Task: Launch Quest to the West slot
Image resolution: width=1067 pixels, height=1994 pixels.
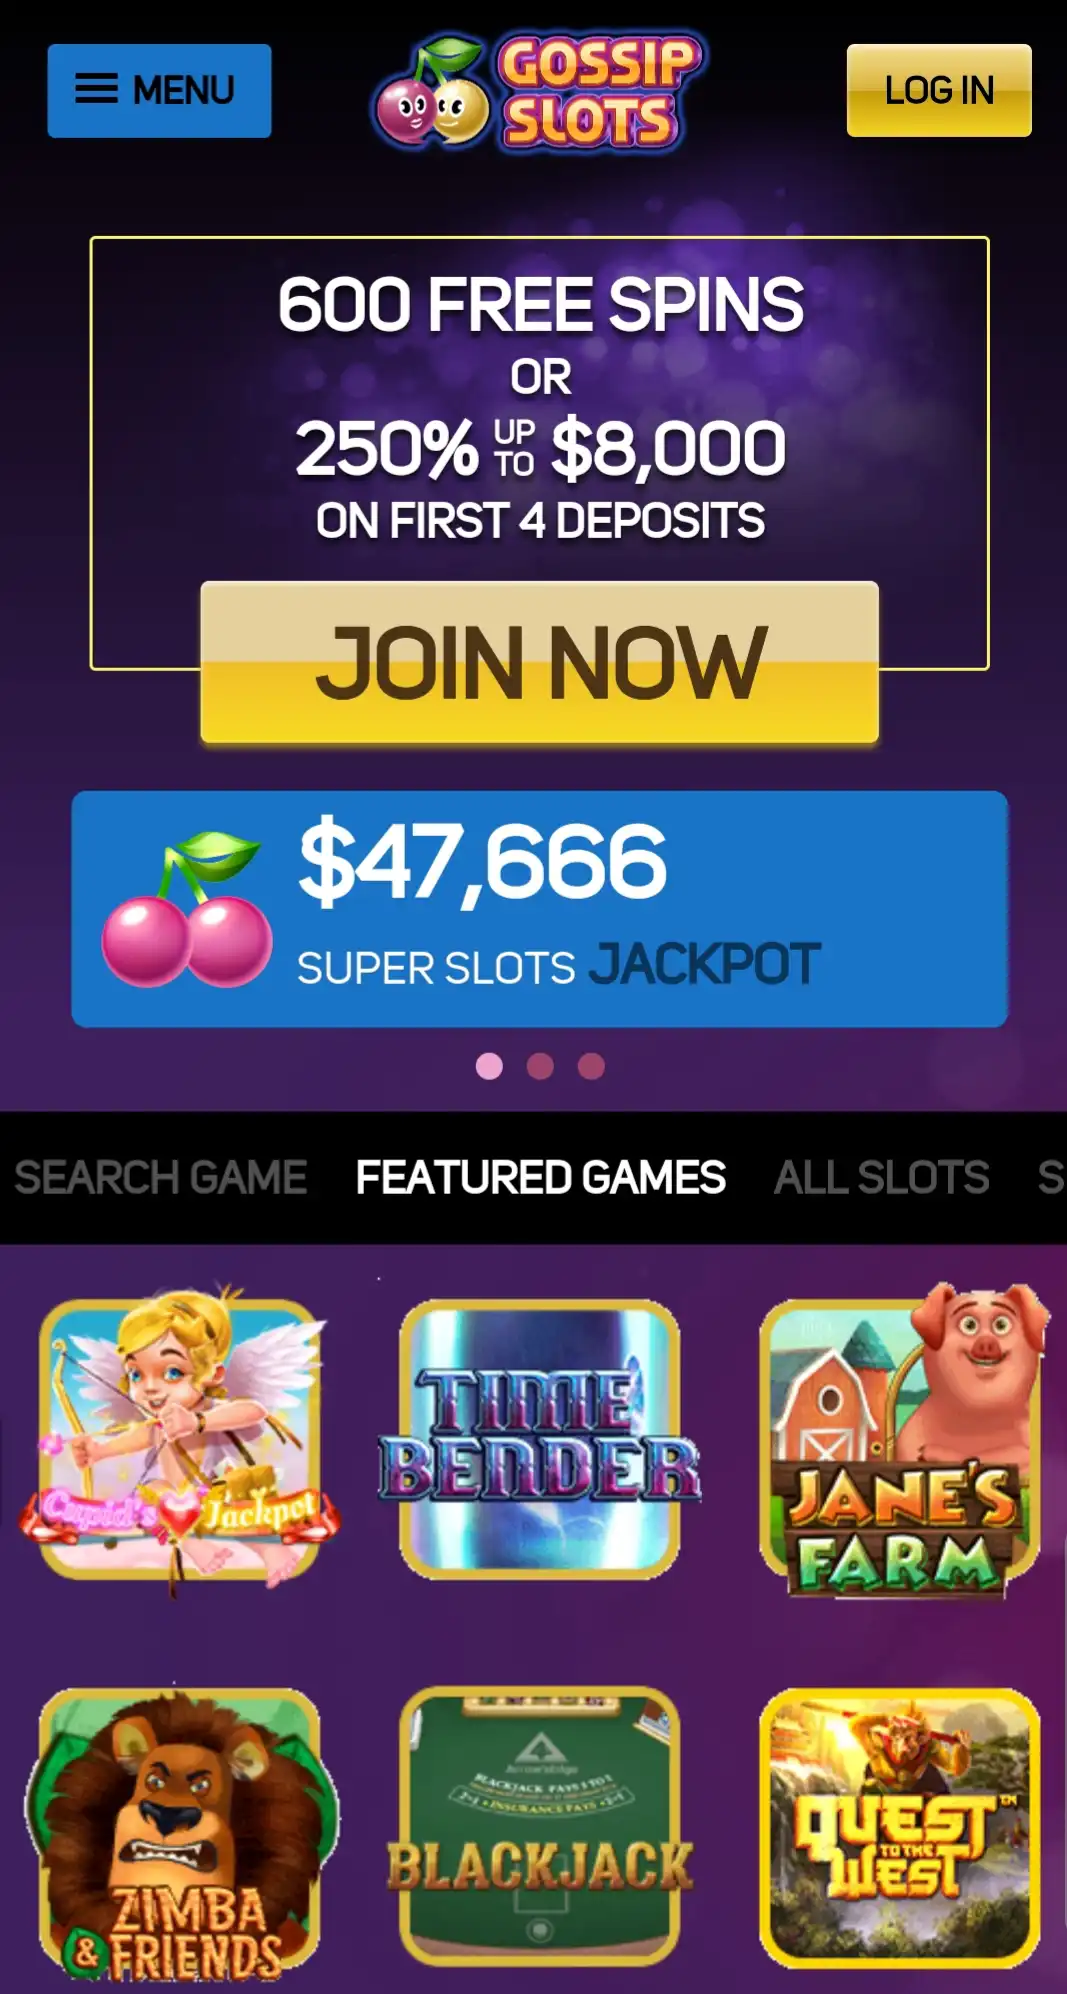Action: (900, 1828)
